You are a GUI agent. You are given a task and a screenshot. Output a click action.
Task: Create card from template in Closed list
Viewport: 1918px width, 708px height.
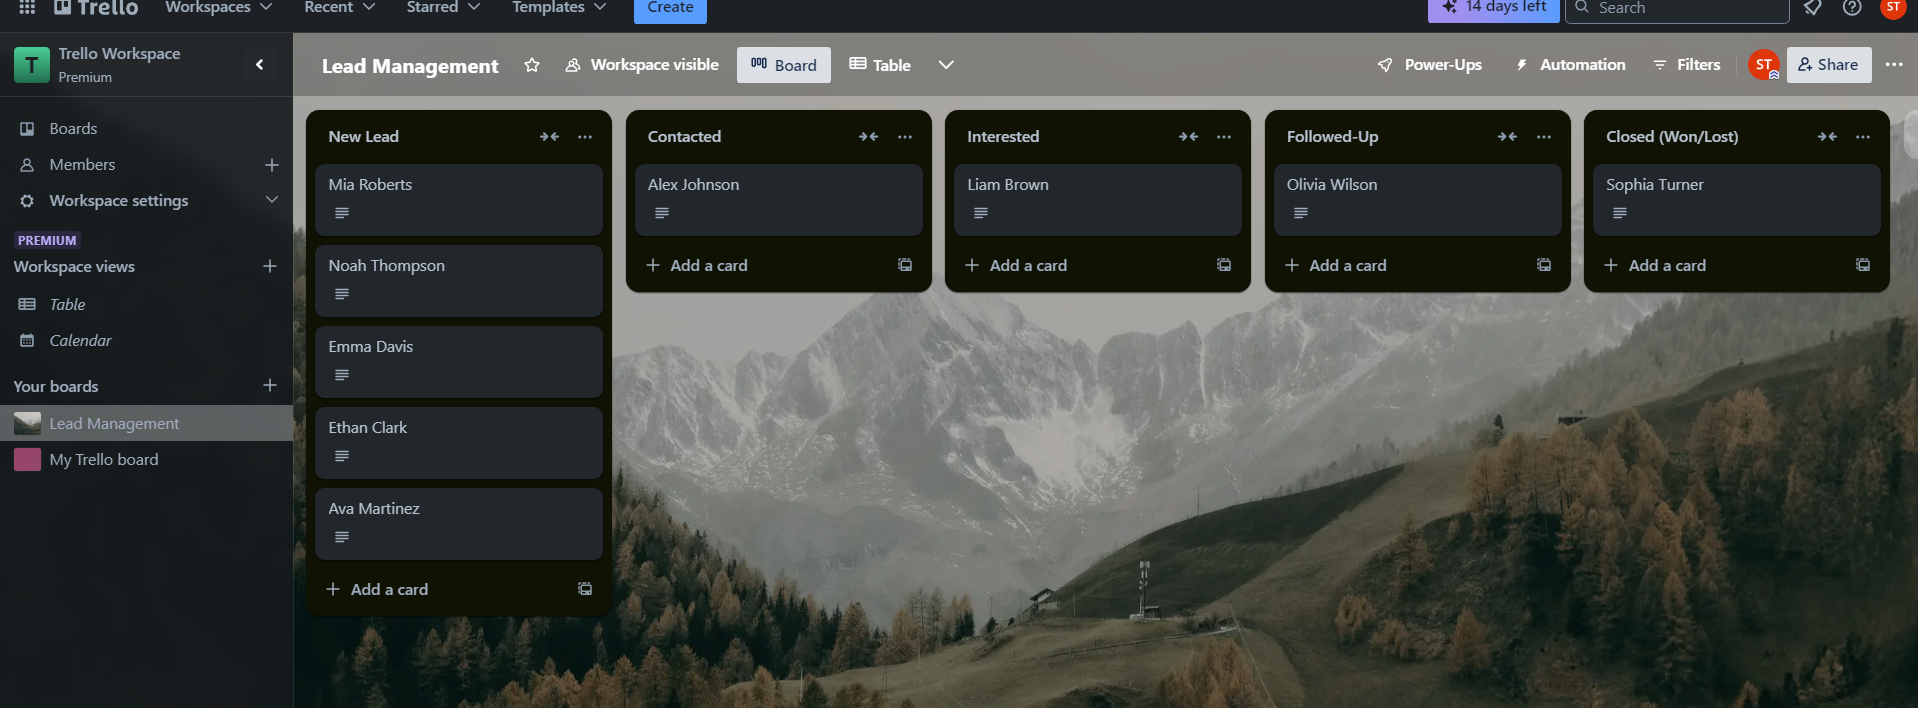tap(1863, 265)
